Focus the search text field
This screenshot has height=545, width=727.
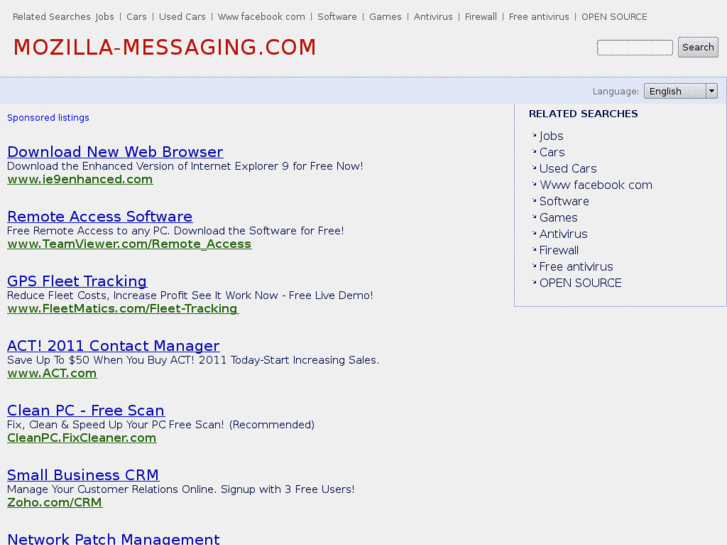coord(635,48)
